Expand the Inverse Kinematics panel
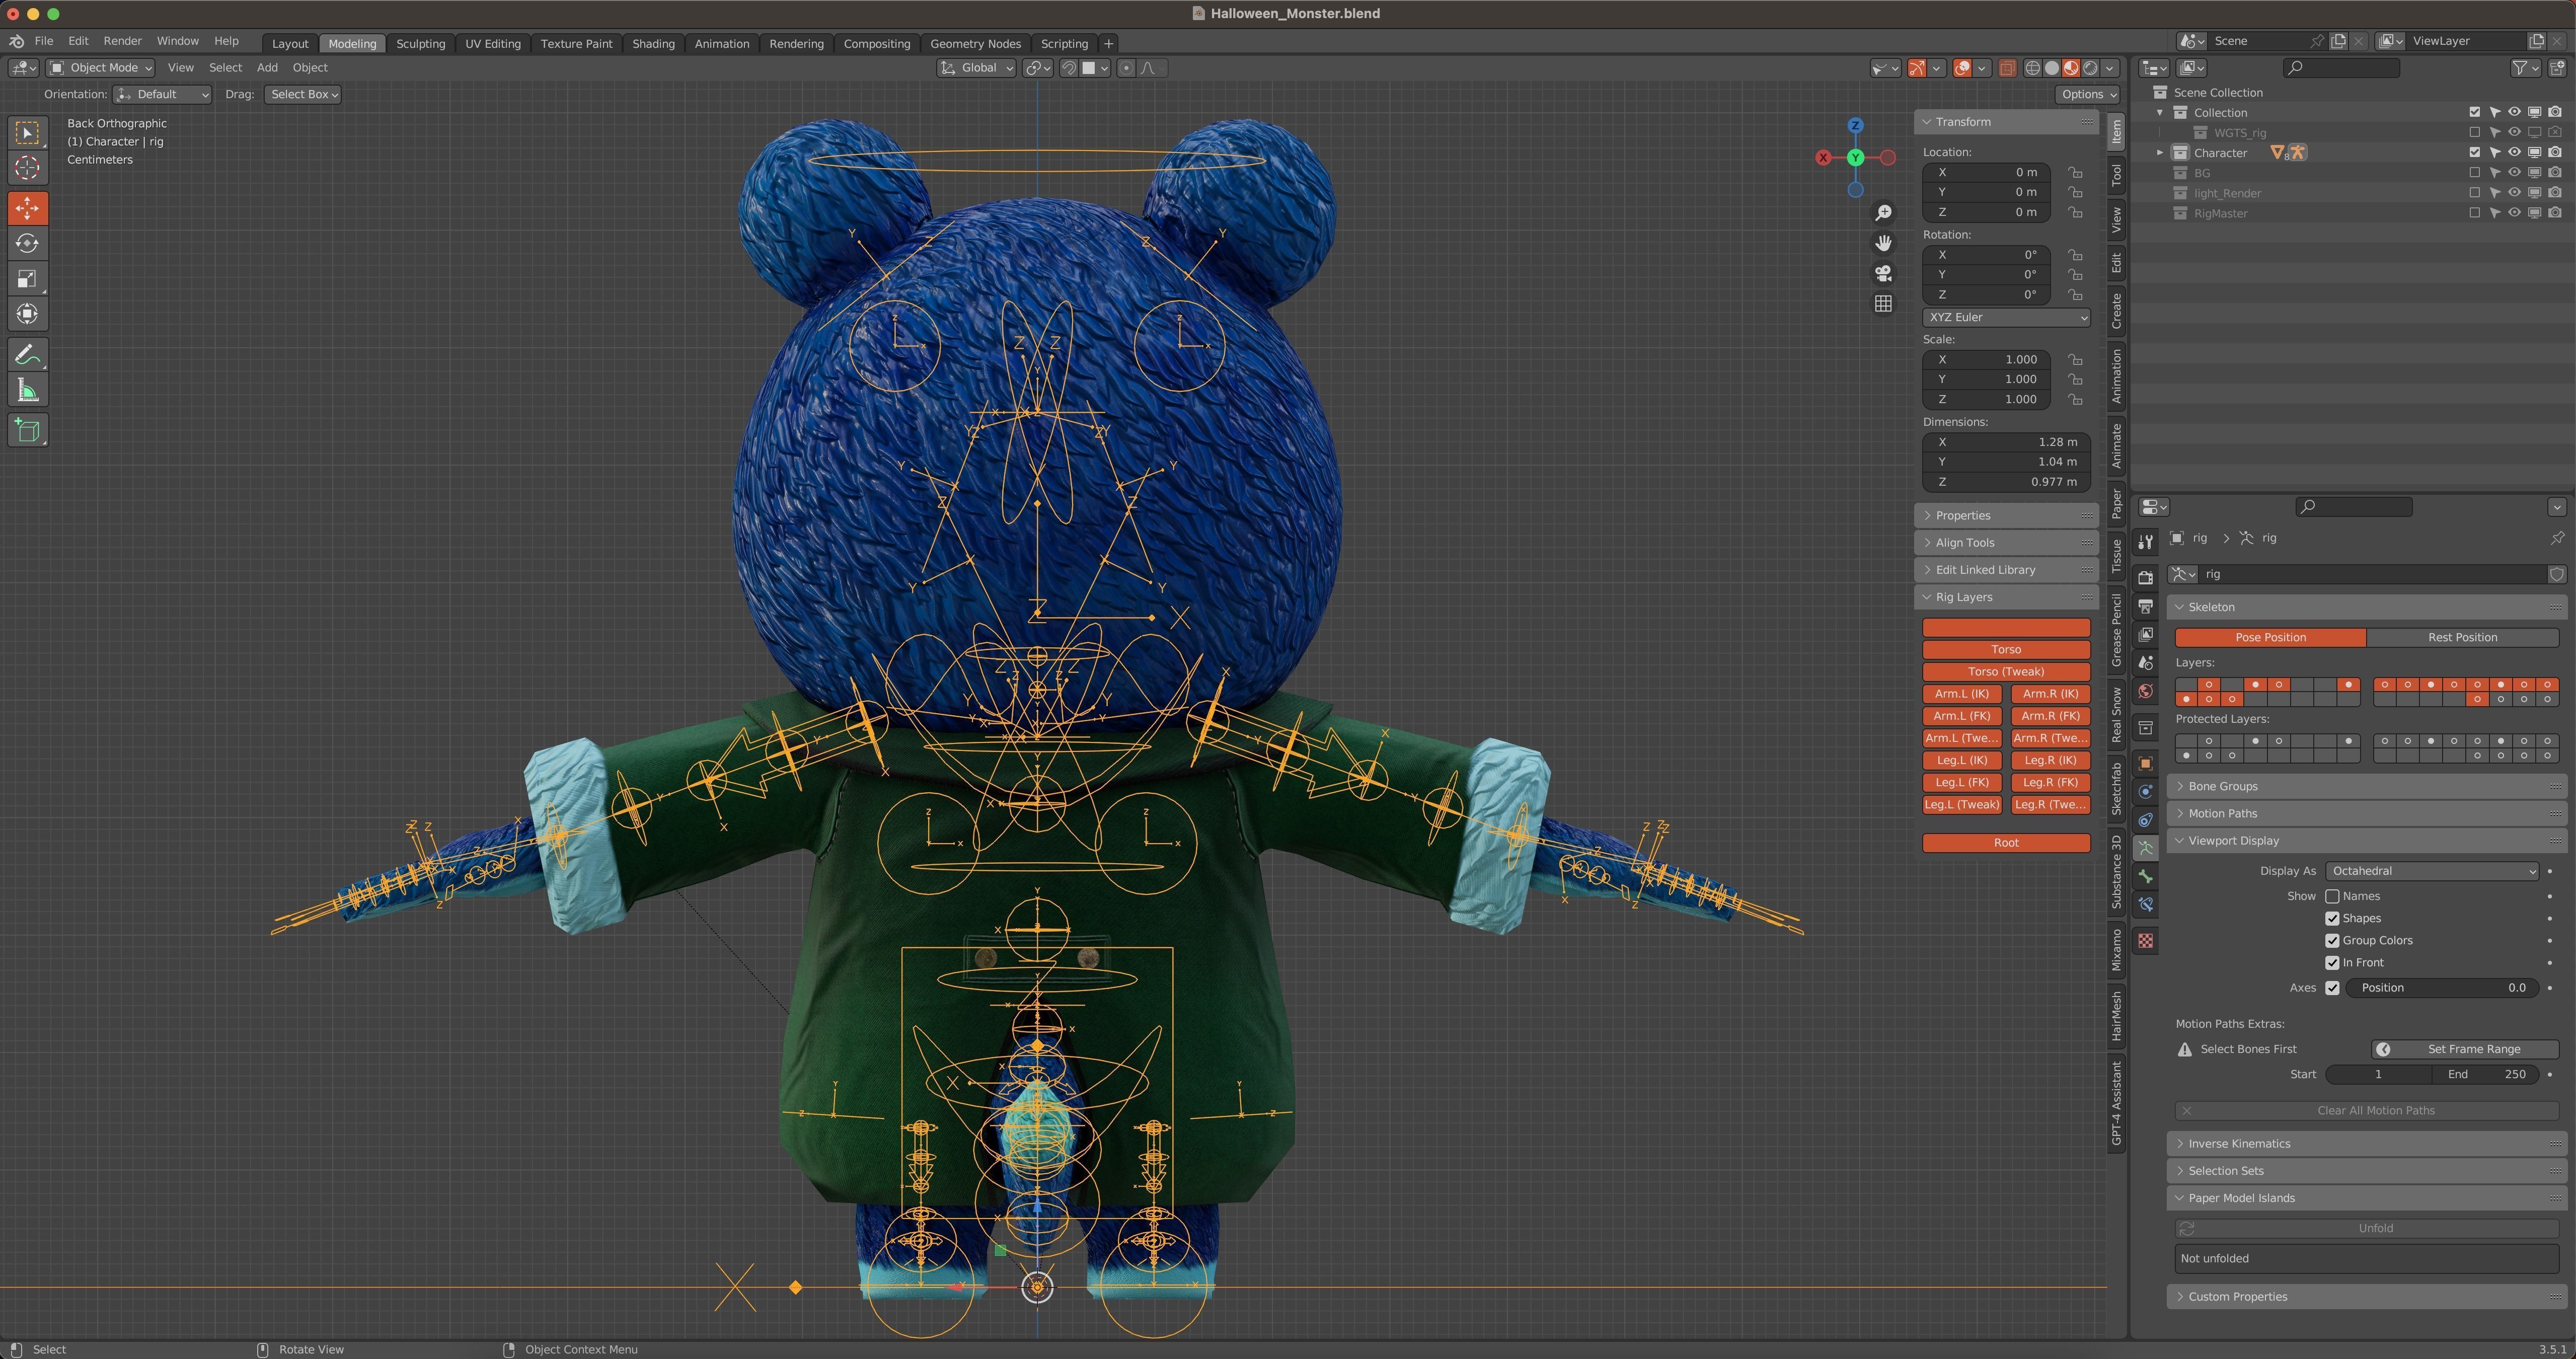 [2366, 1143]
